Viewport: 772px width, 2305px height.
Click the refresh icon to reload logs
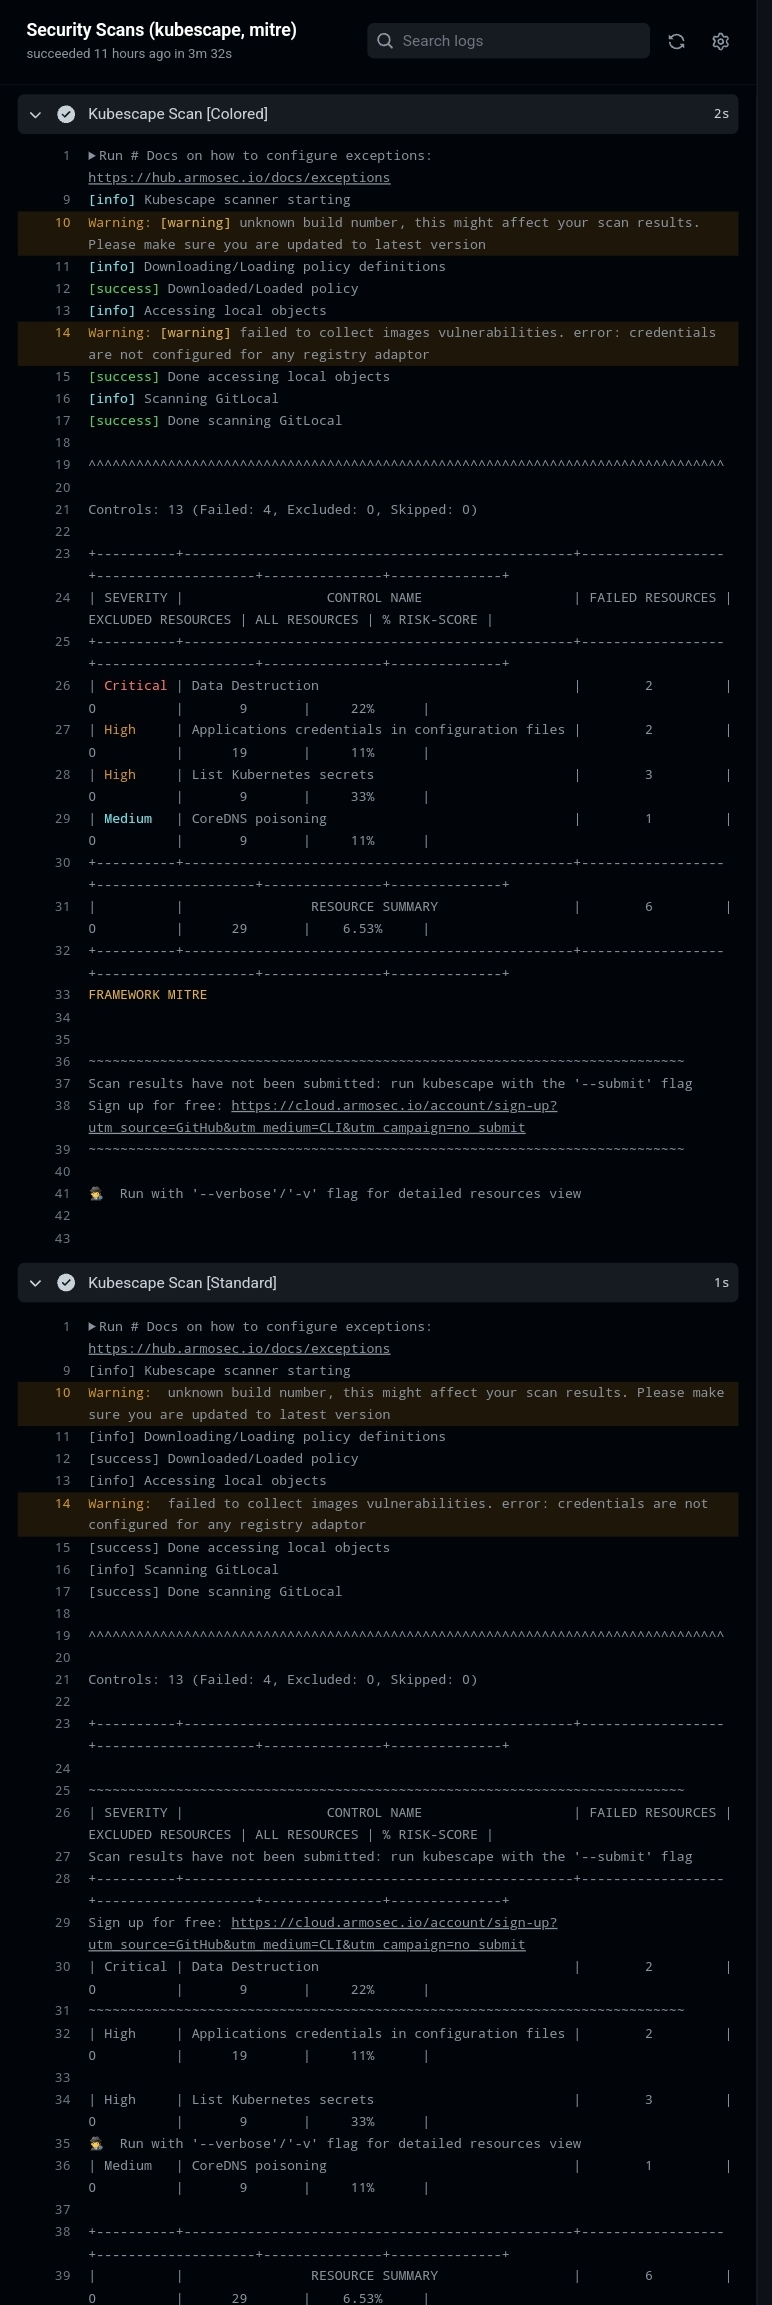[x=677, y=41]
